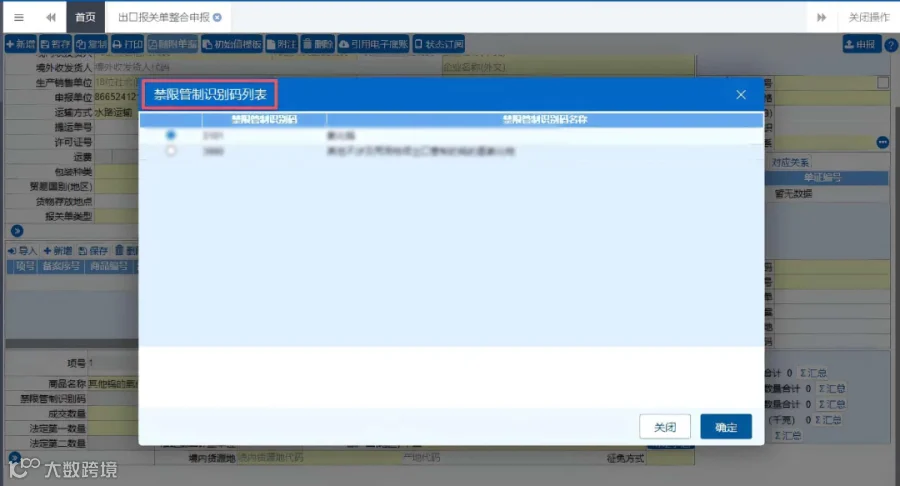Click the tabs forward double-arrow icon
The image size is (900, 486).
821,17
